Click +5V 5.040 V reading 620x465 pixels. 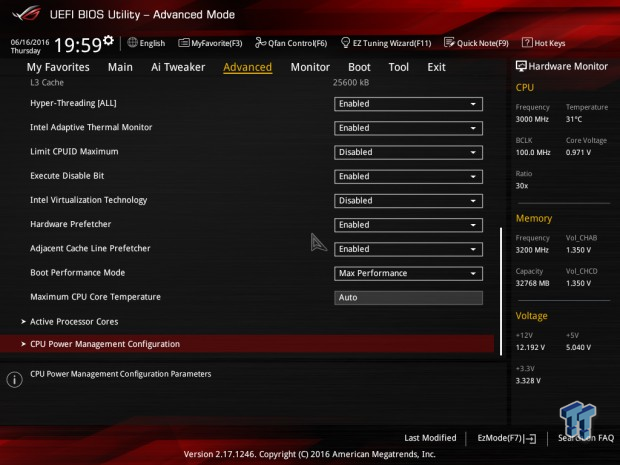tap(578, 347)
